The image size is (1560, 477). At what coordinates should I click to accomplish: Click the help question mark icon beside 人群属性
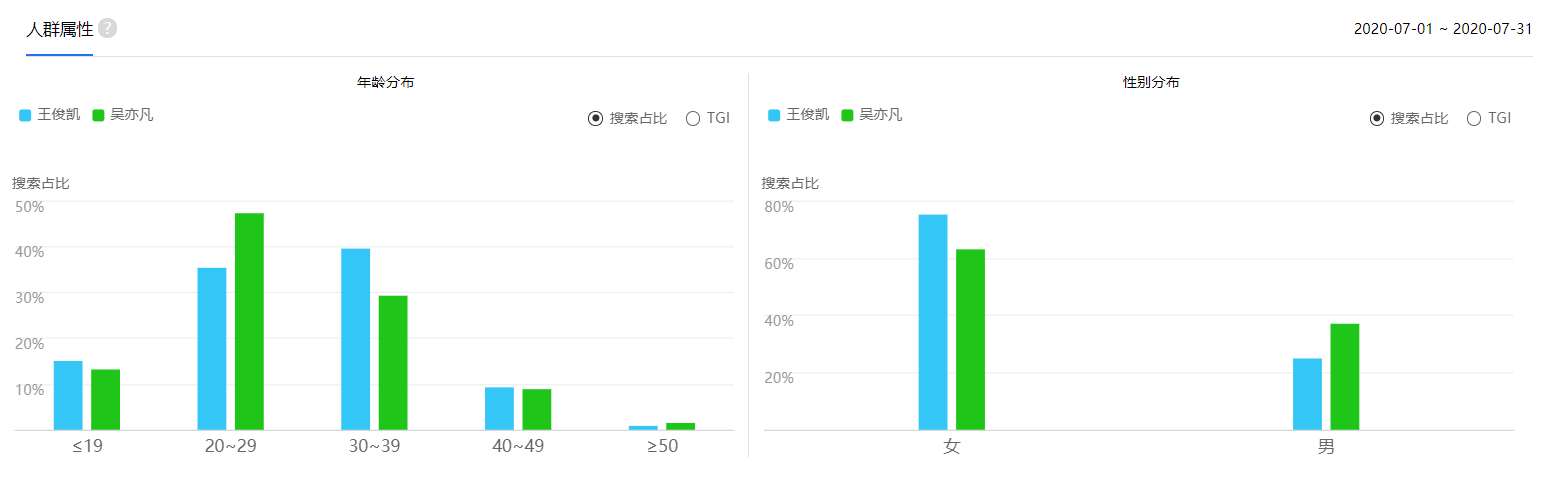click(107, 28)
